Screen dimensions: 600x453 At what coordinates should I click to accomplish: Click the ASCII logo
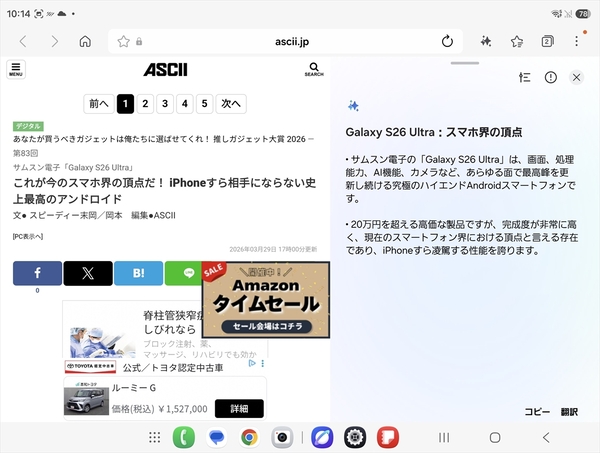165,70
